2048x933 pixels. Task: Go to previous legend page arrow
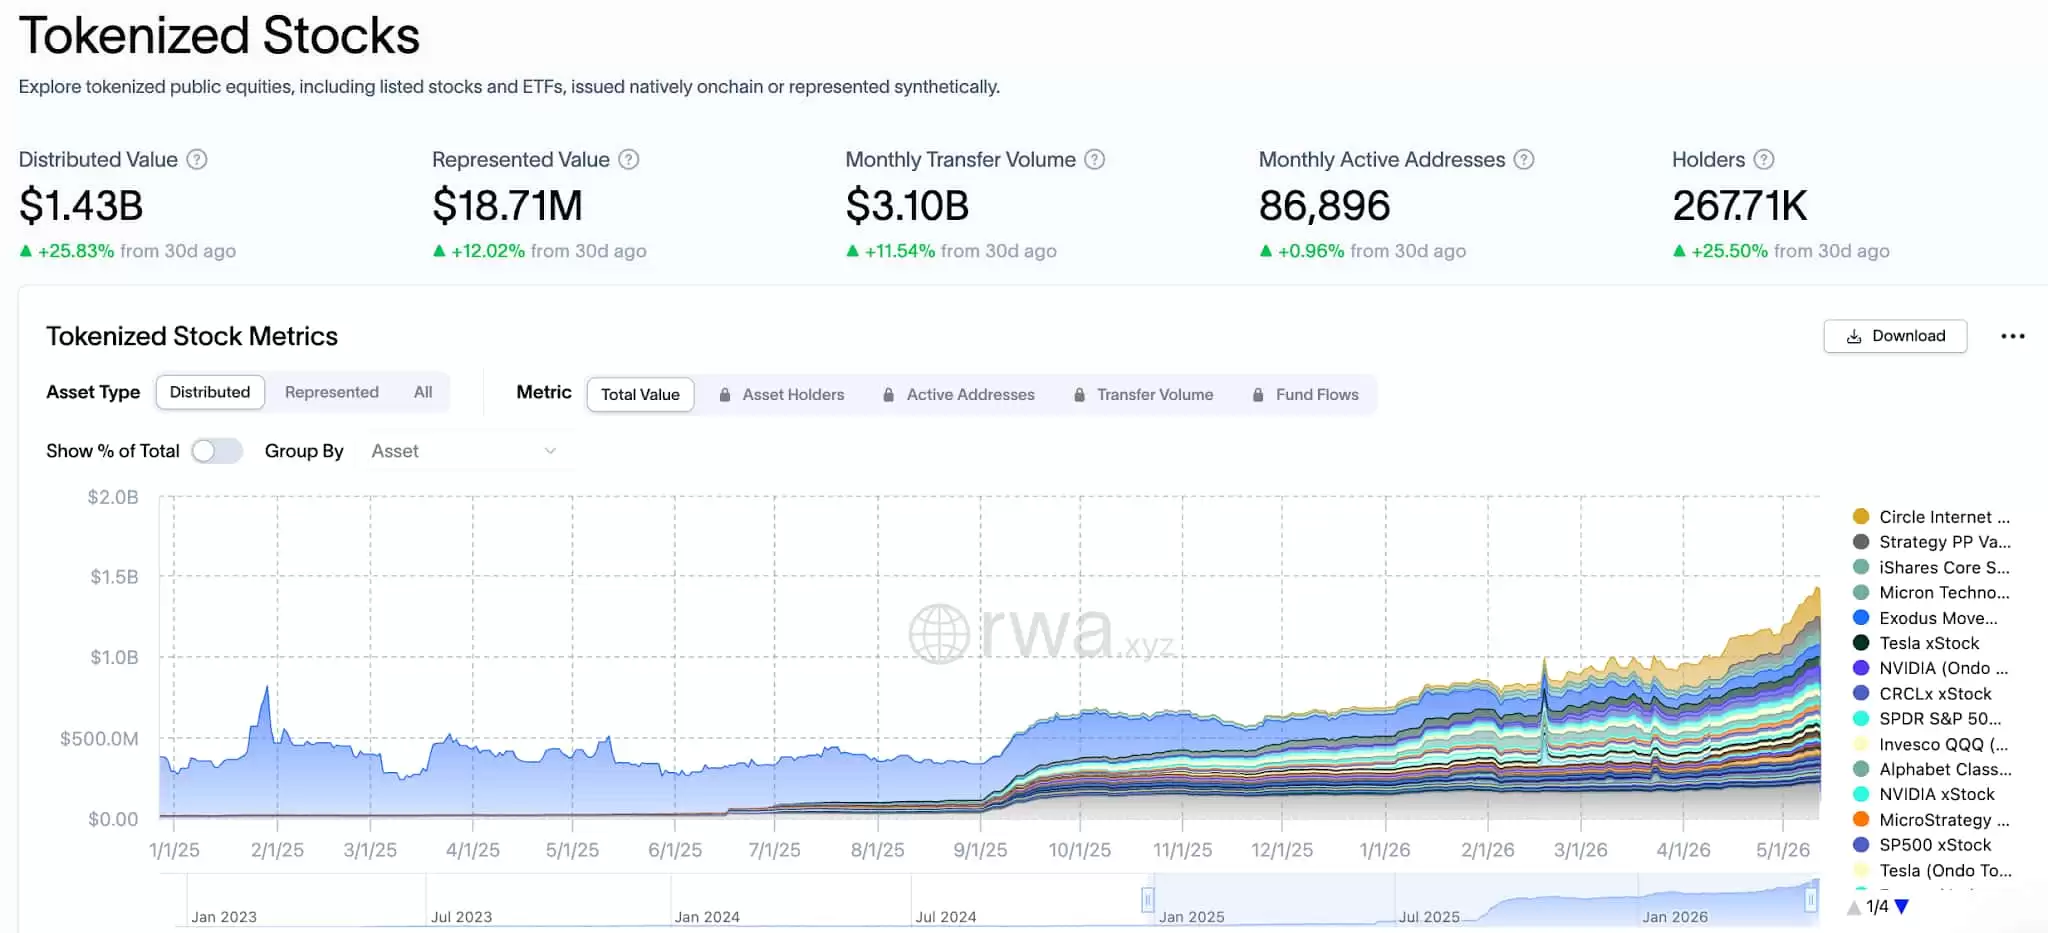tap(1854, 907)
